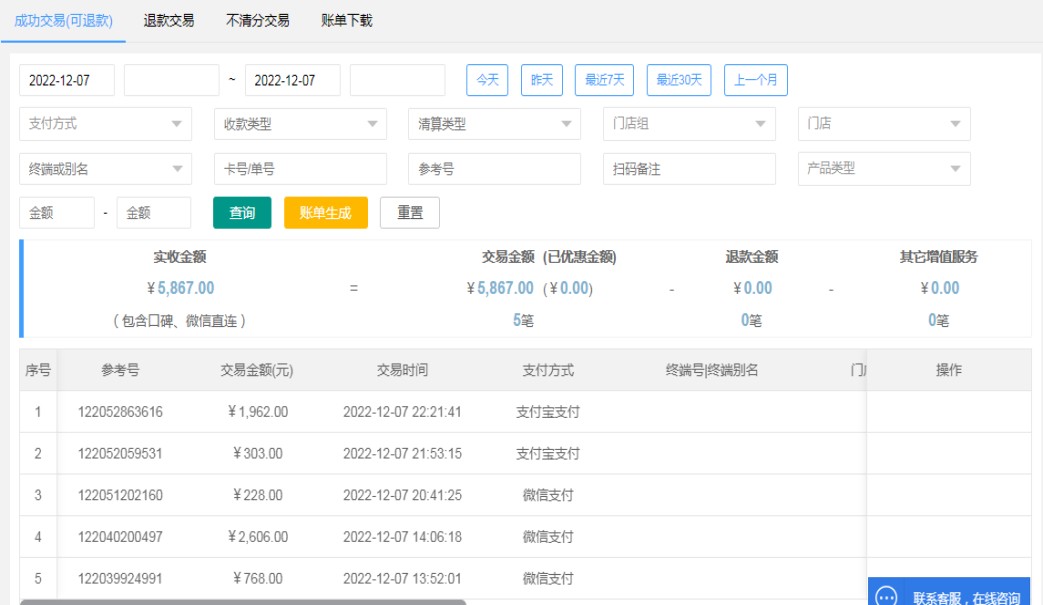Click the green 查询 button
Screen dimensions: 1043x605
click(x=242, y=213)
